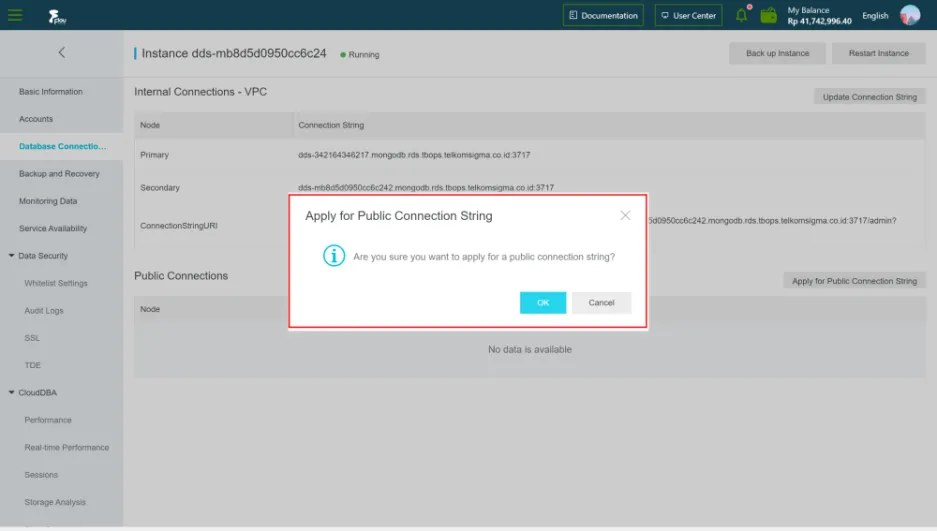Screen dimensions: 937x531
Task: Collapse the CloudDBA section
Action: click(x=12, y=393)
